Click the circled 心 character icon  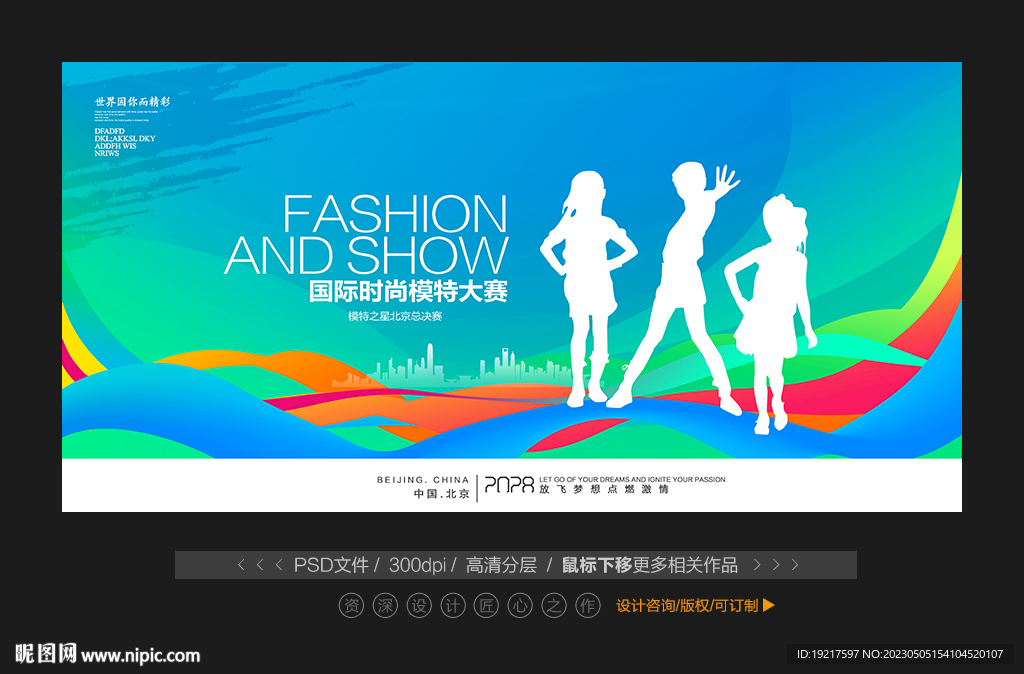coord(520,605)
